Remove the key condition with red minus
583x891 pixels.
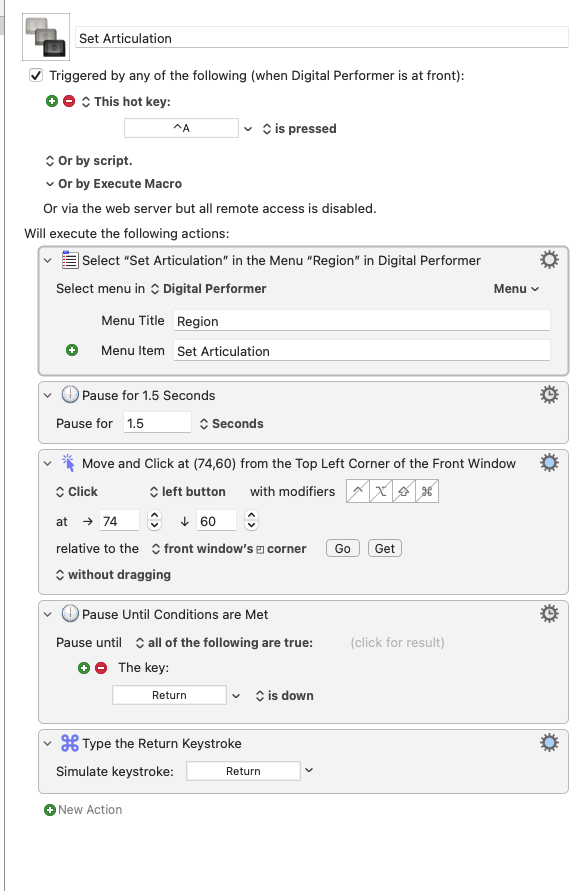[101, 668]
